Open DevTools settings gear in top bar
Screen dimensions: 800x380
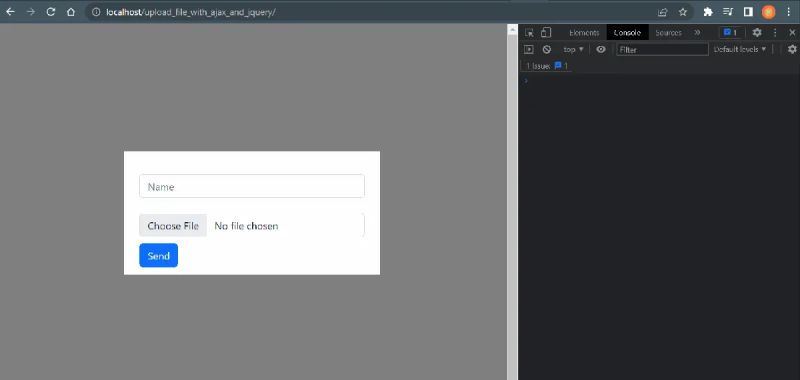coord(757,33)
